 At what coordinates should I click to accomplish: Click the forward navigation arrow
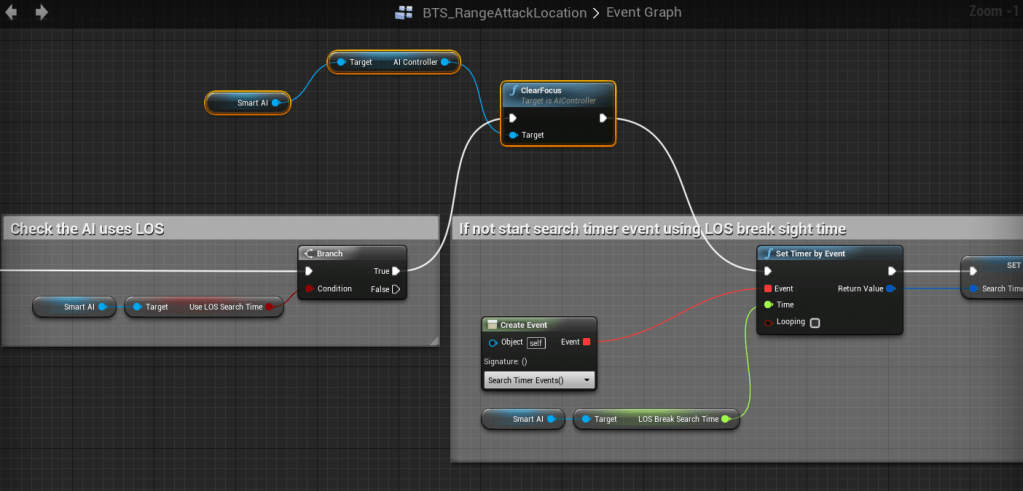(41, 12)
